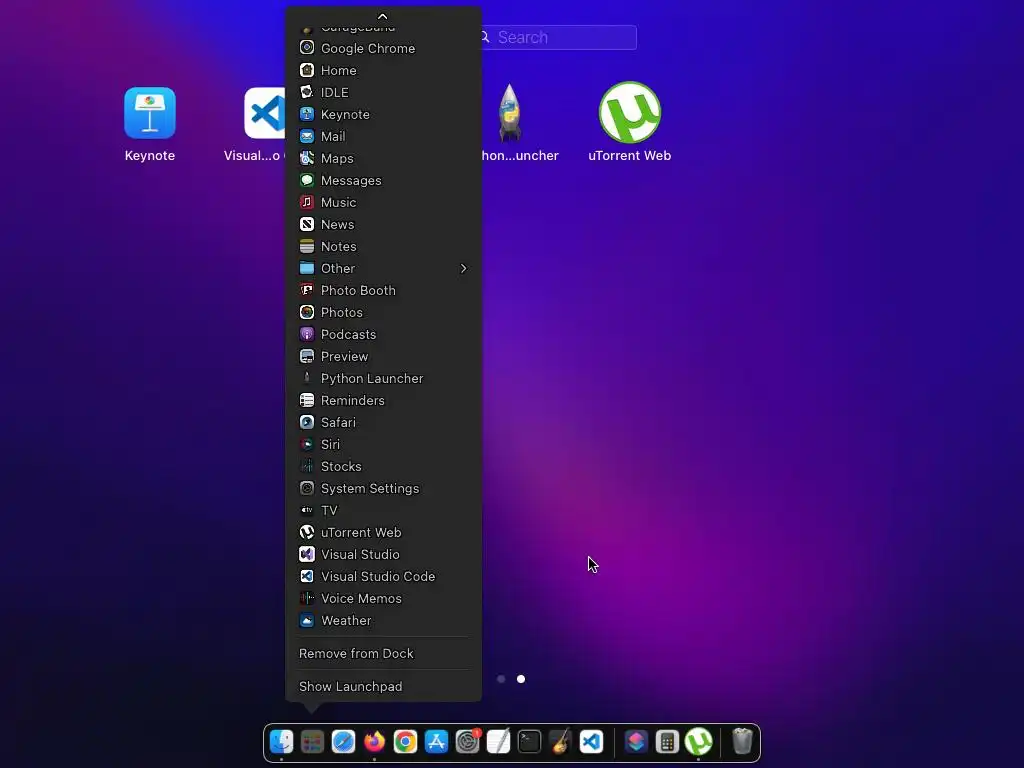
Task: Click the active second page dot
Action: (520, 679)
